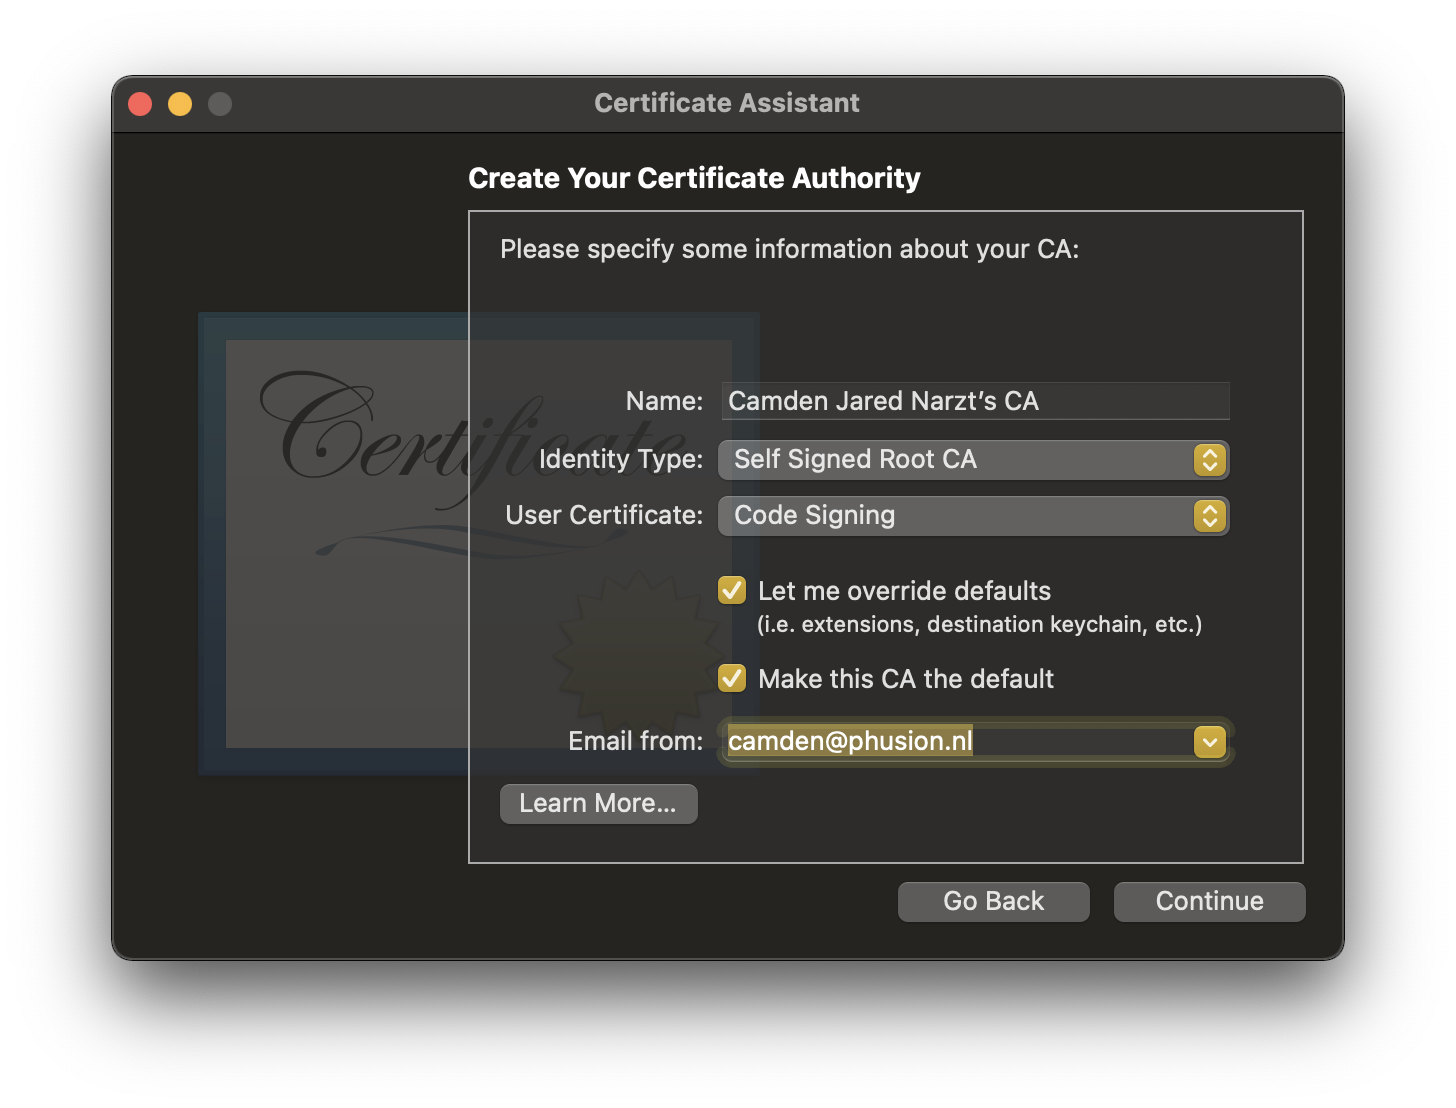1456x1108 pixels.
Task: Click the Email from chevron arrow
Action: click(x=1209, y=742)
